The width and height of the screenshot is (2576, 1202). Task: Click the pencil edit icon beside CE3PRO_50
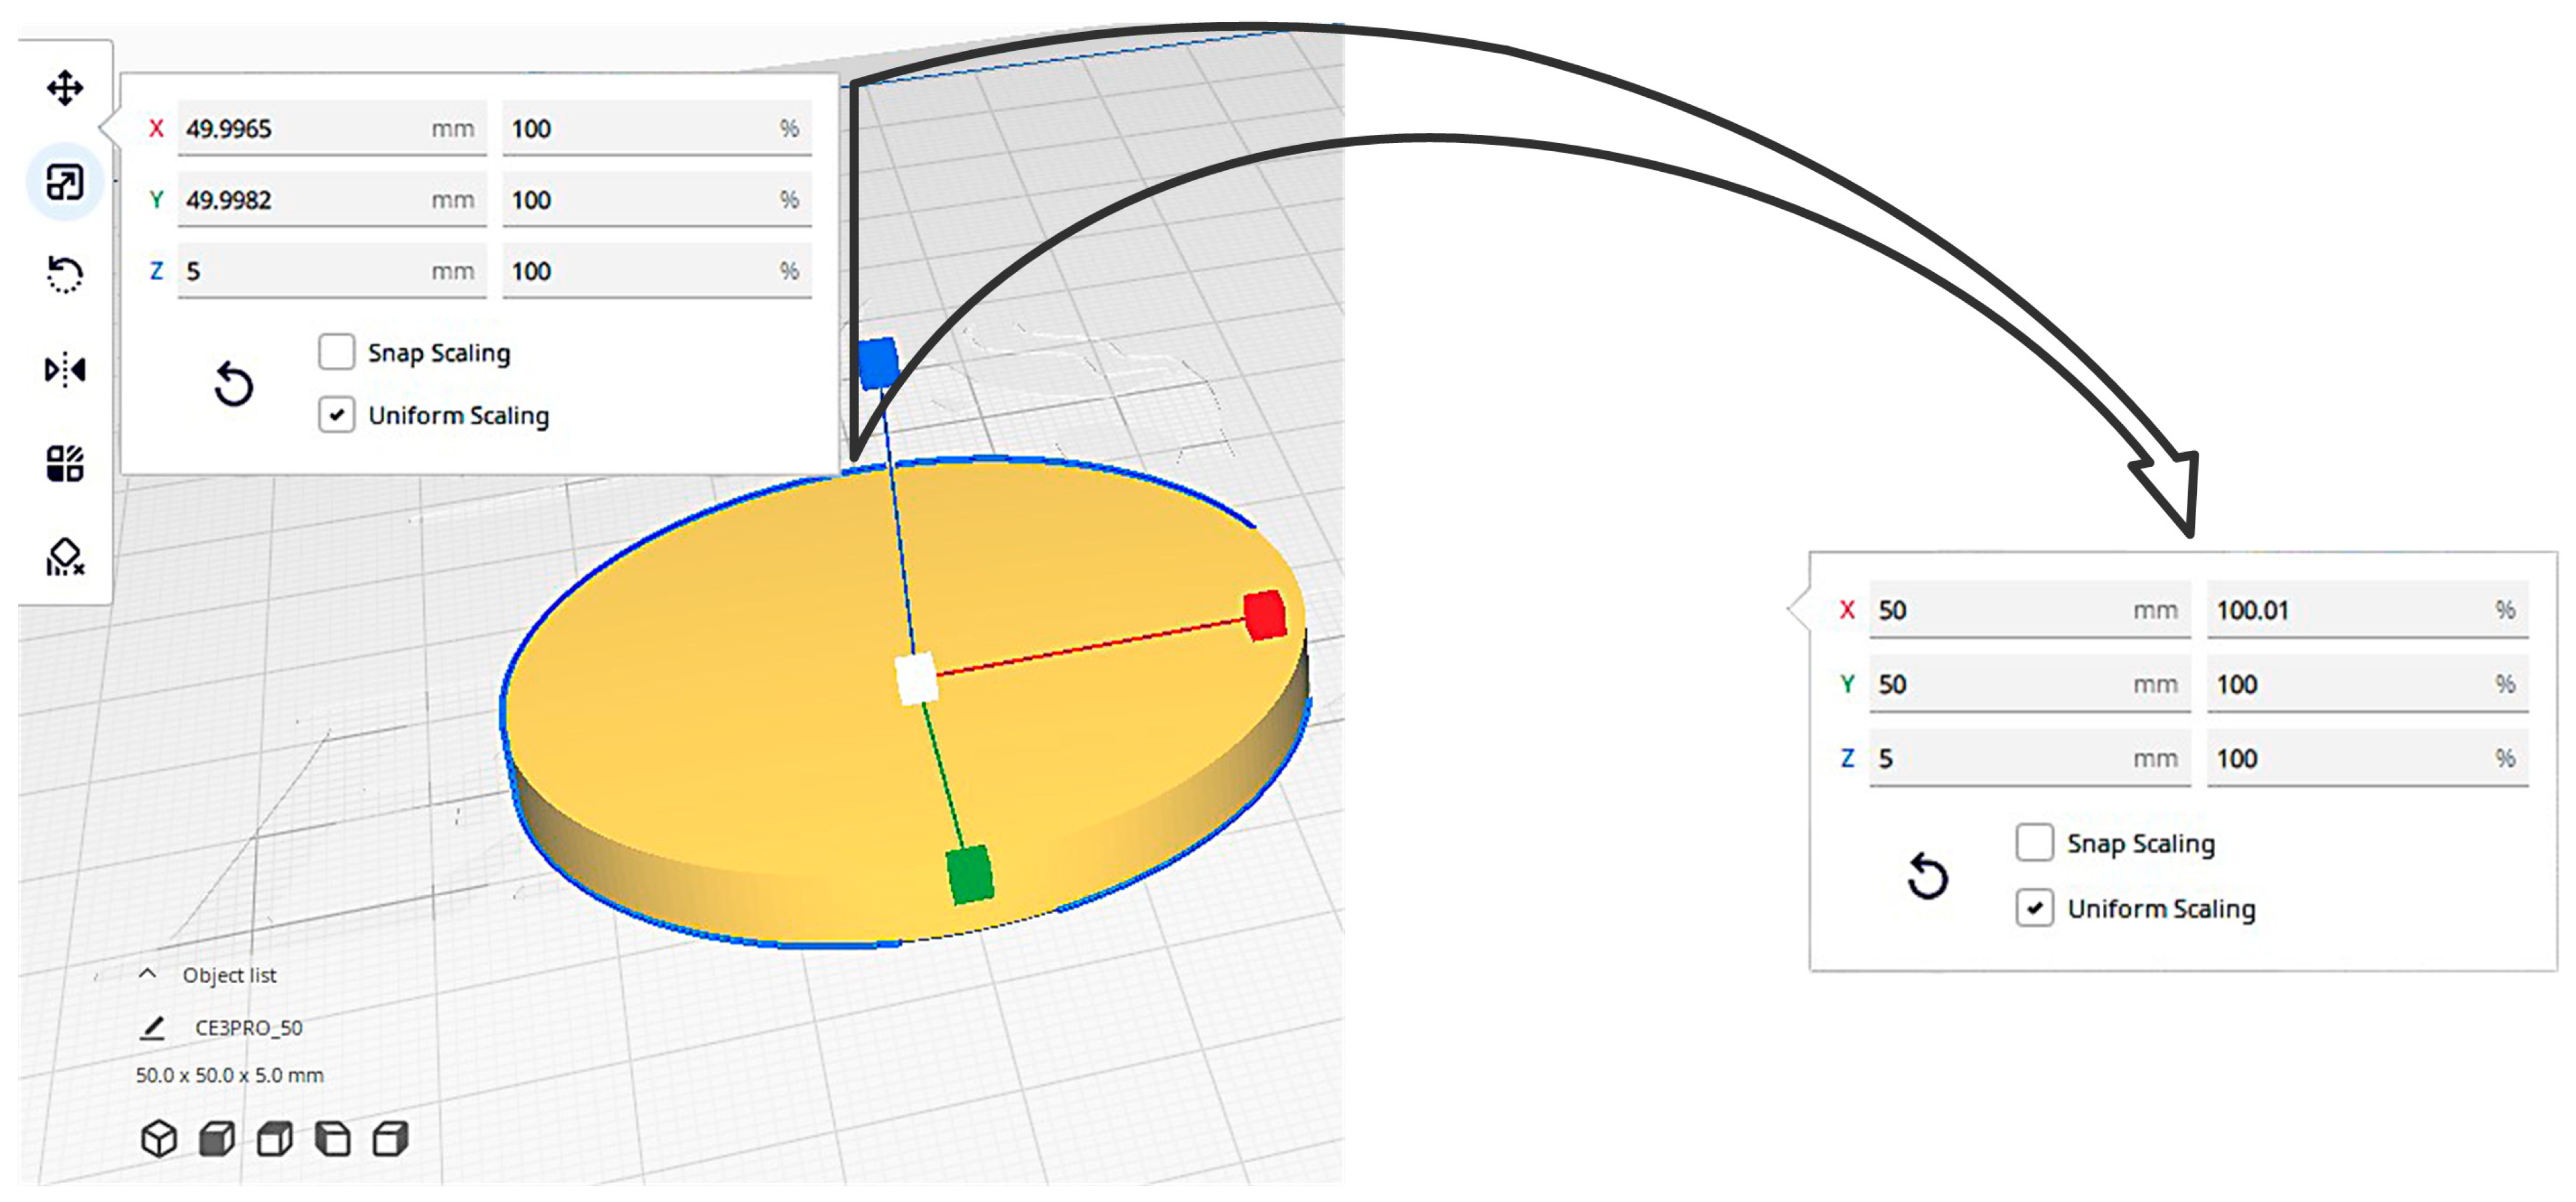pyautogui.click(x=152, y=1027)
